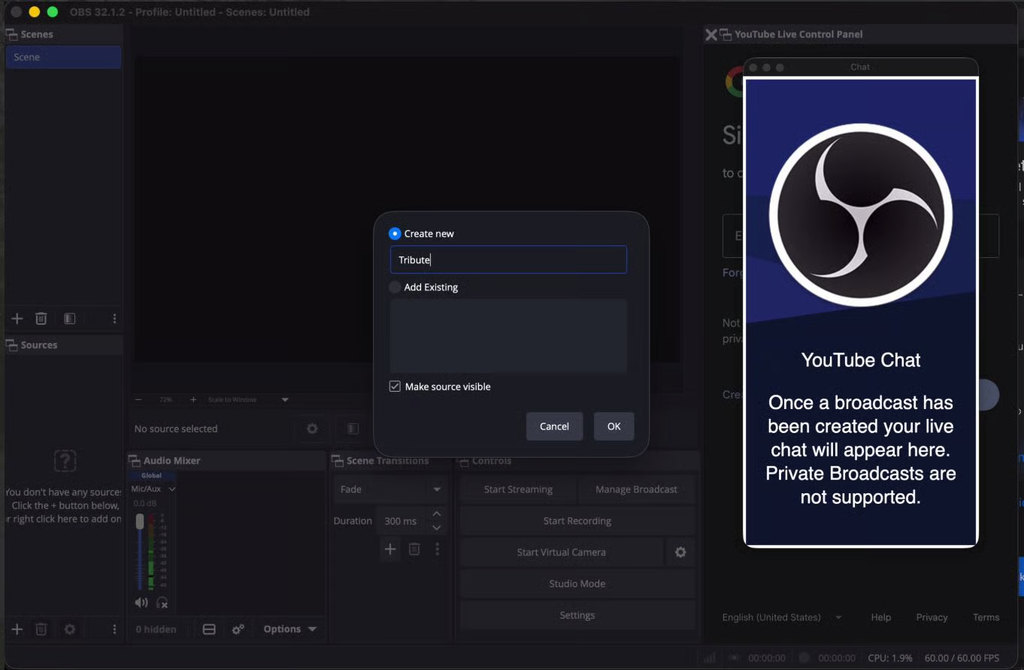Zoom out preview with minus icon
Screen dimensions: 1024x670
[138, 400]
